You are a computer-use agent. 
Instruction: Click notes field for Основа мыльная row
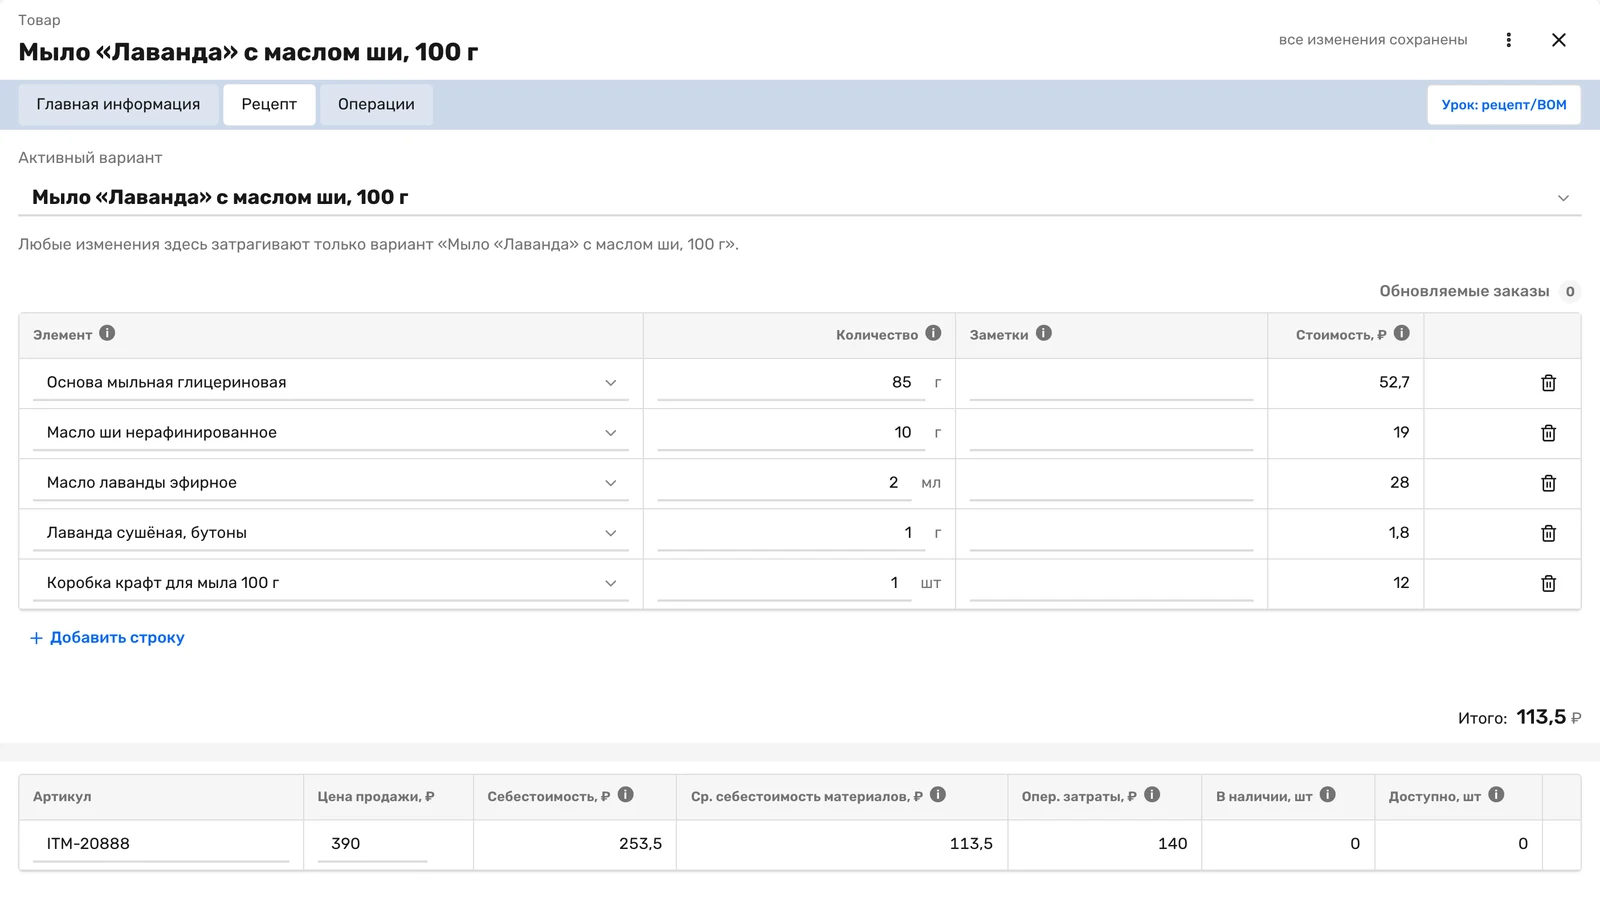1111,383
